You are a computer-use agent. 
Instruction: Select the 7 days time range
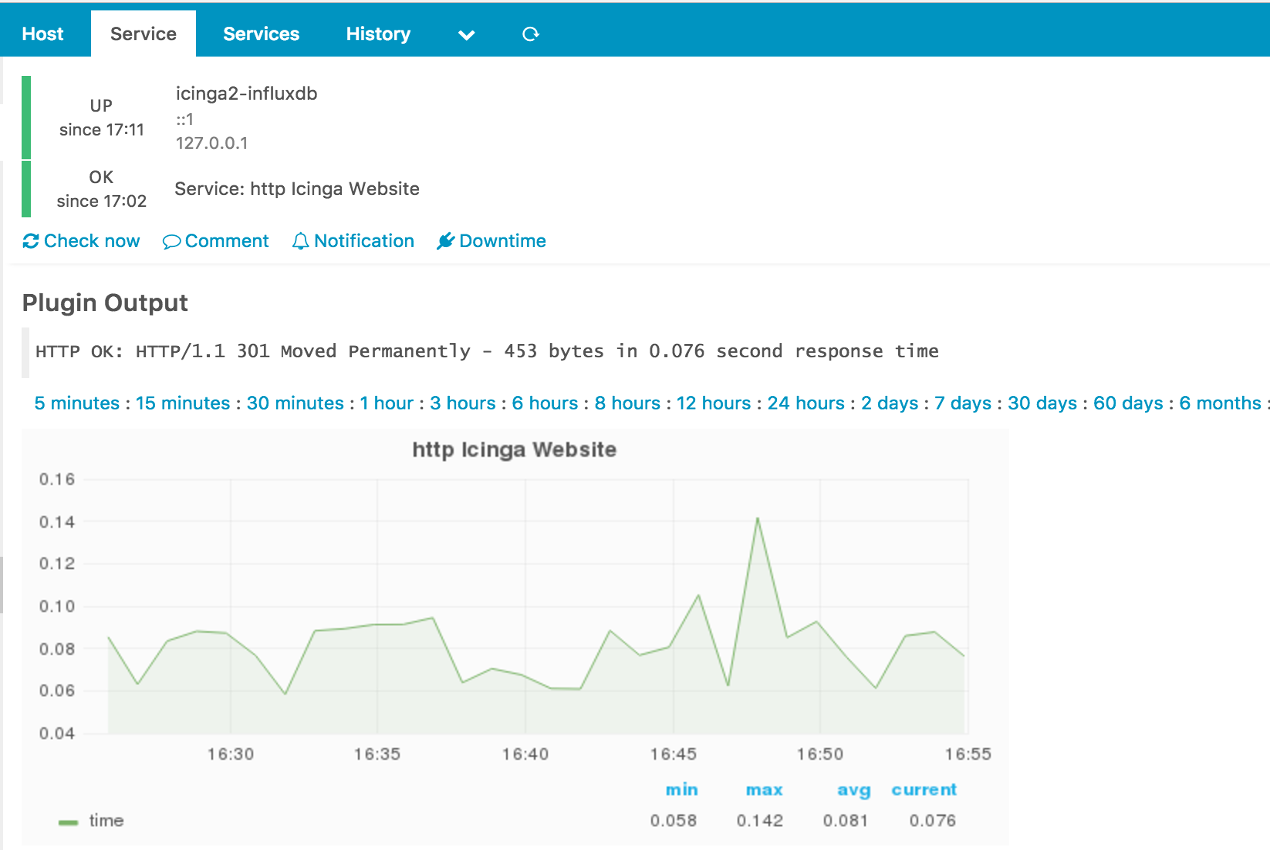(x=963, y=403)
